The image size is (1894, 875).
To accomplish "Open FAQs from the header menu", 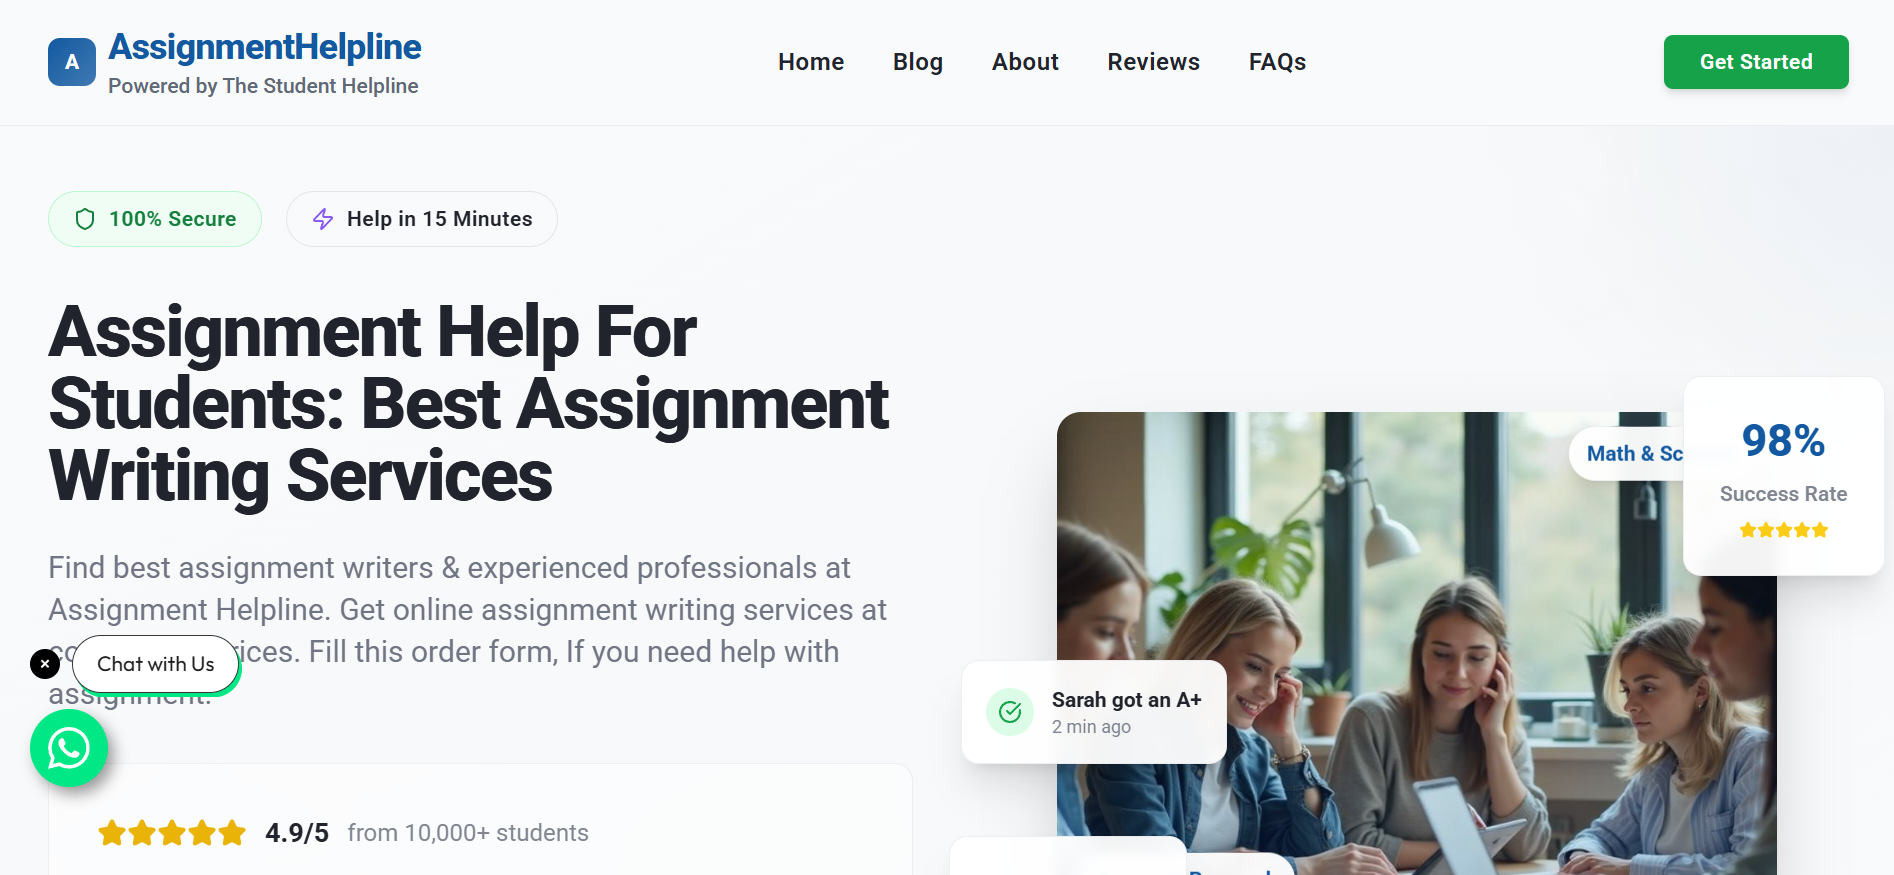I will point(1277,62).
